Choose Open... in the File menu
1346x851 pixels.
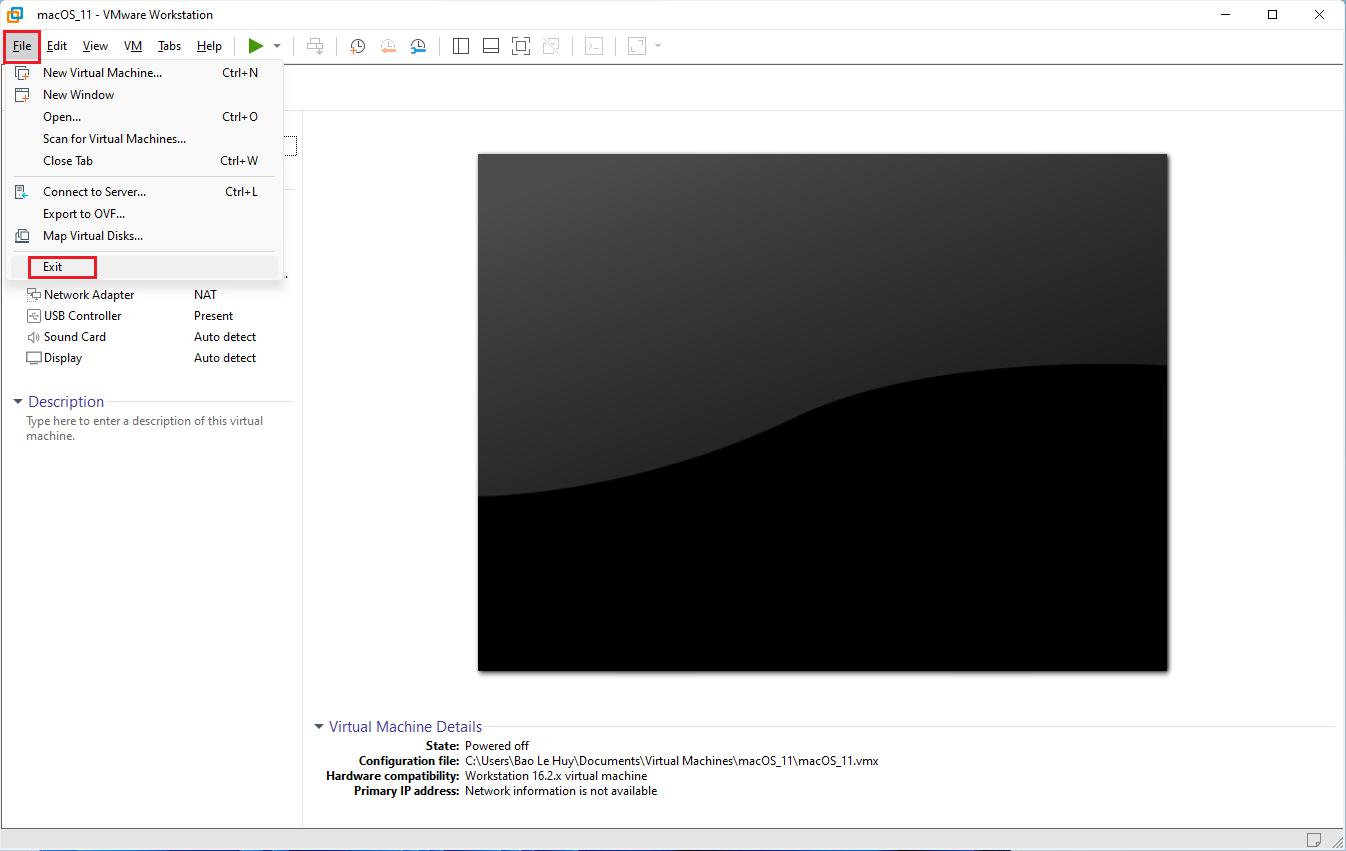click(x=145, y=117)
